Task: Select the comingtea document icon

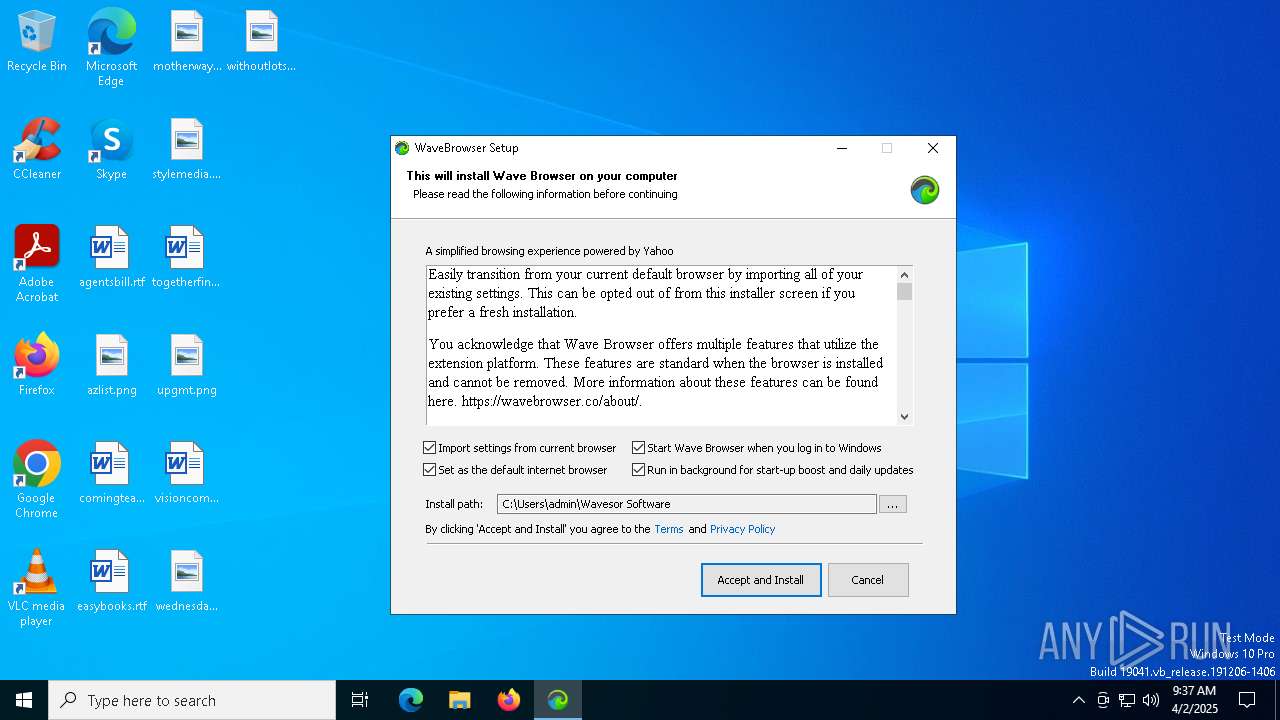Action: point(111,474)
